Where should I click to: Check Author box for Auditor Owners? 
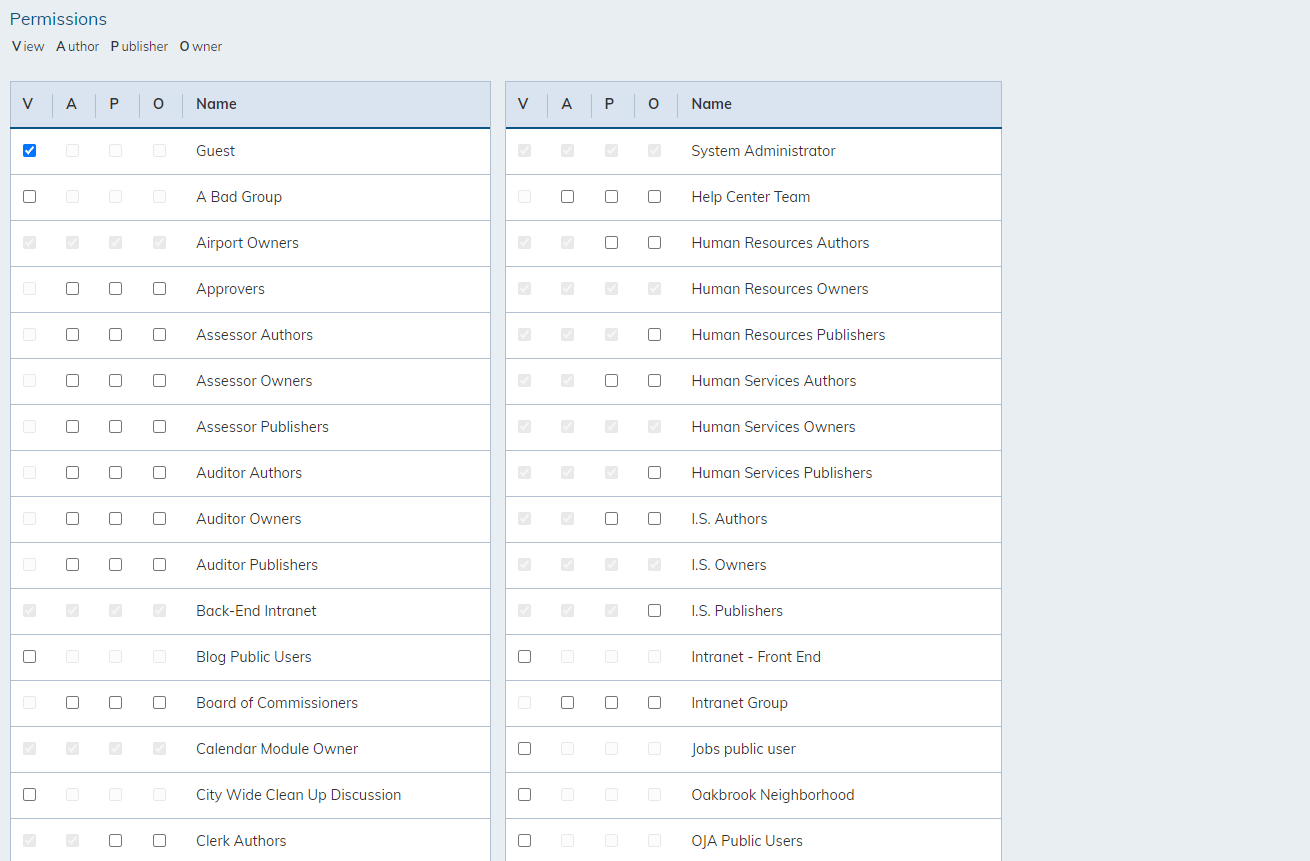(72, 519)
